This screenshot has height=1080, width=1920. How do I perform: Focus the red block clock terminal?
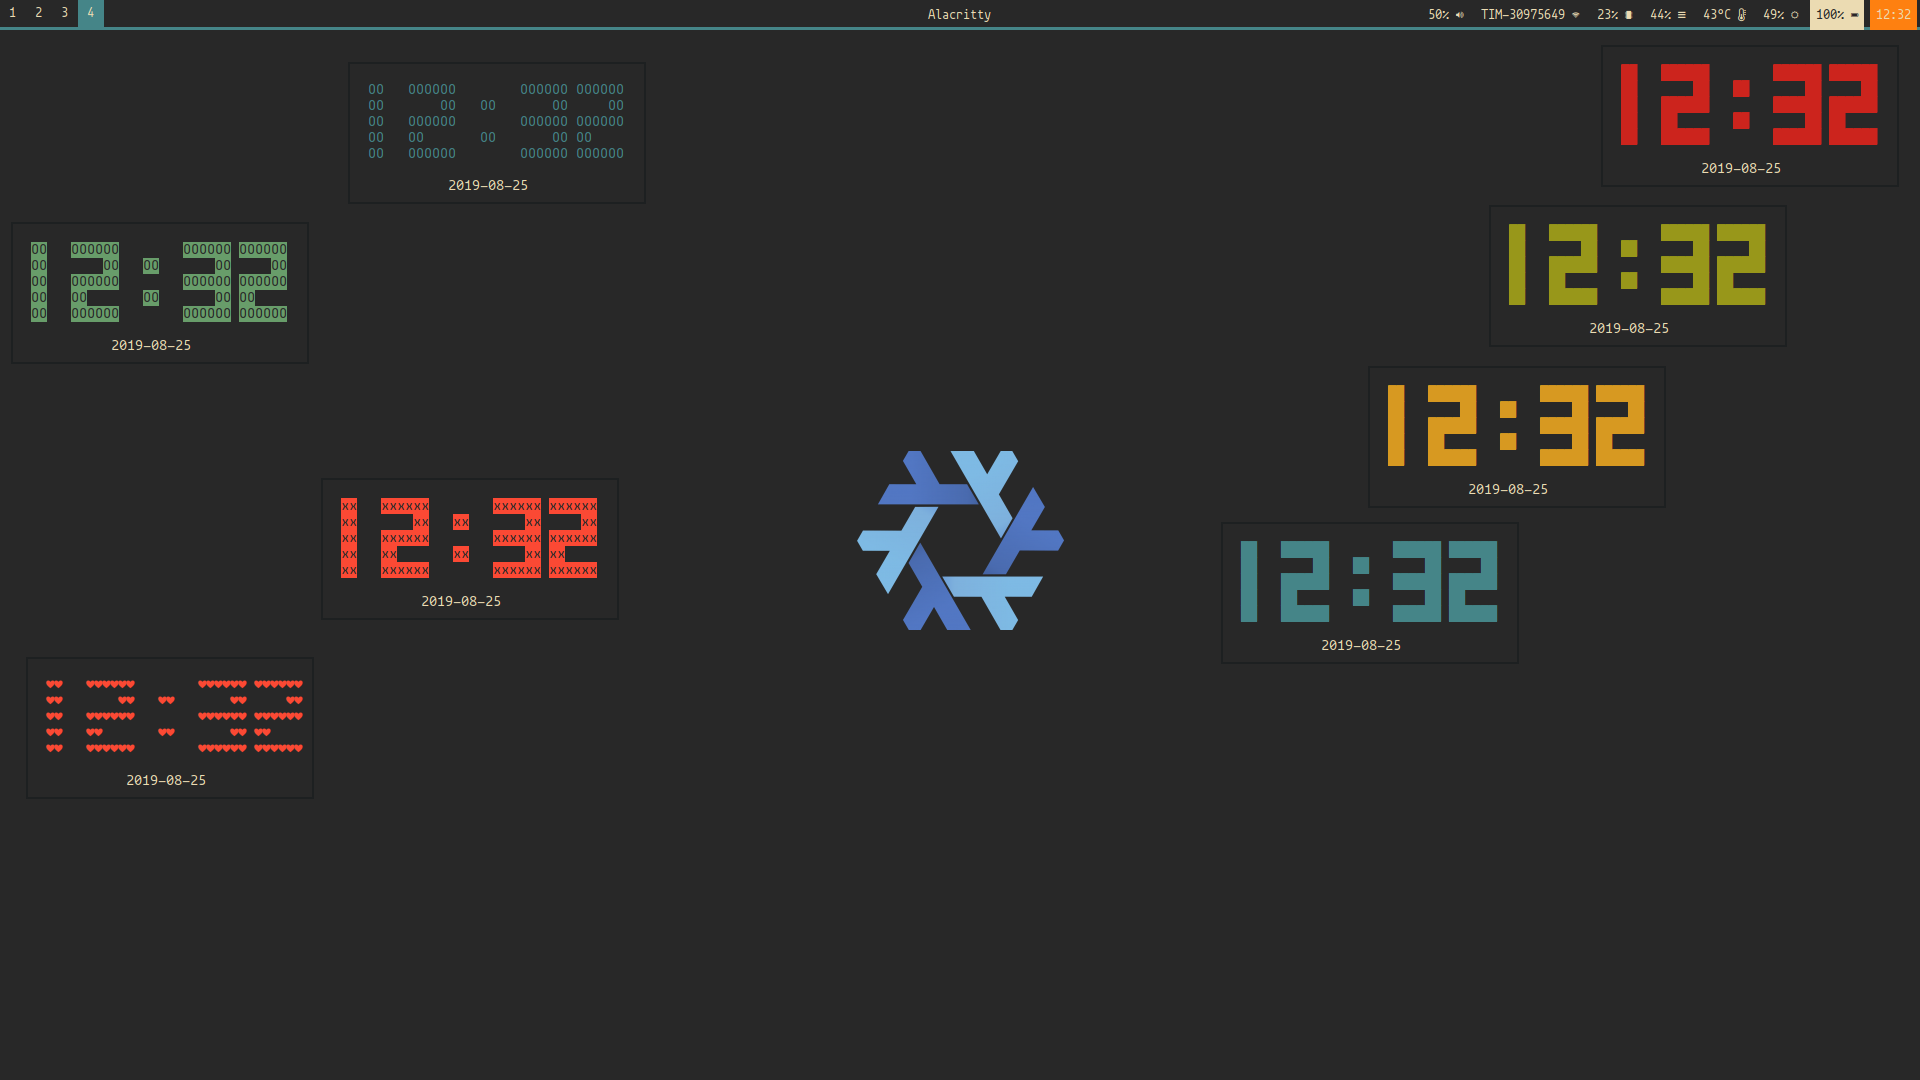1749,116
